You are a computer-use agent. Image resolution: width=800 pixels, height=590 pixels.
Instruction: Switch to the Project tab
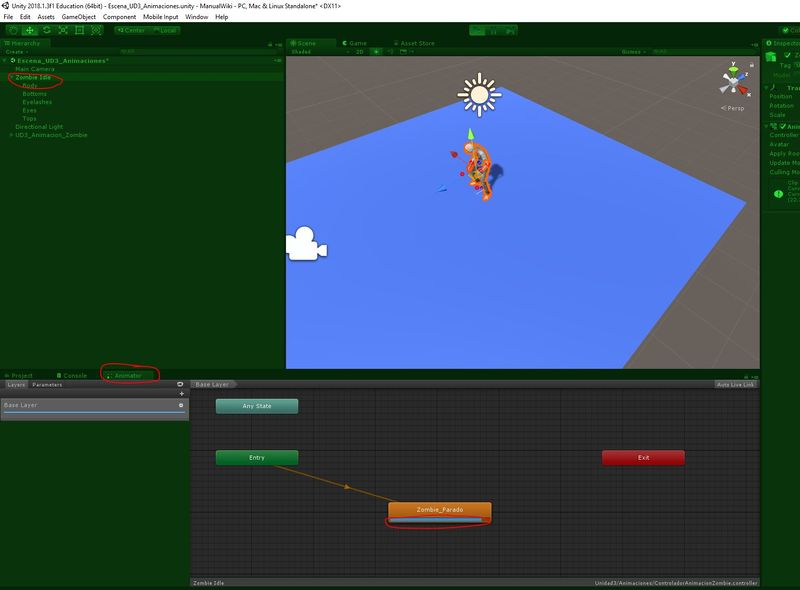tap(19, 376)
